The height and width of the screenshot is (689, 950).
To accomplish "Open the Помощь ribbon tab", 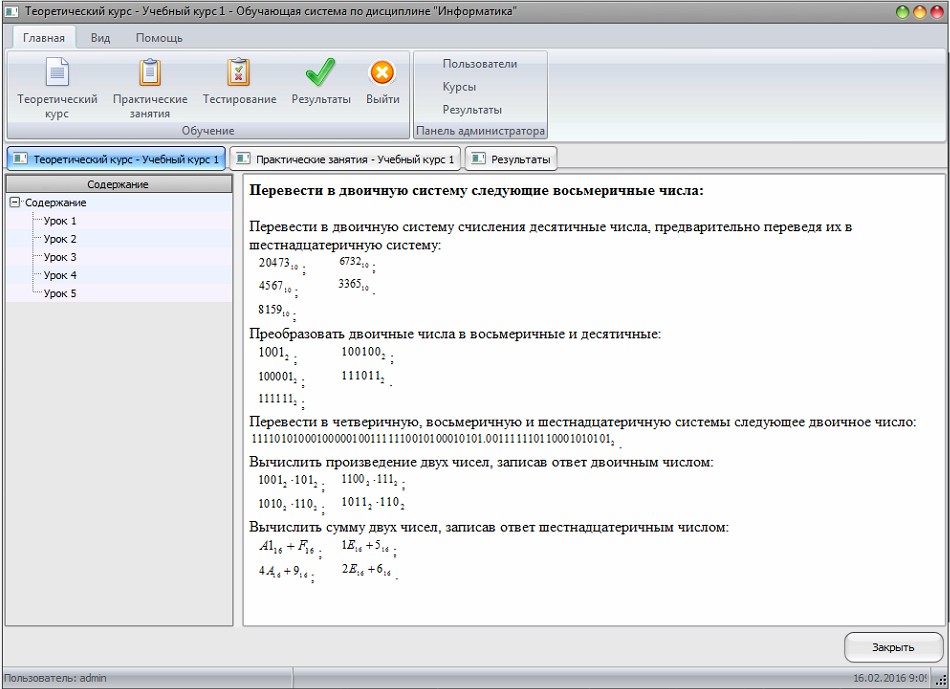I will click(159, 38).
